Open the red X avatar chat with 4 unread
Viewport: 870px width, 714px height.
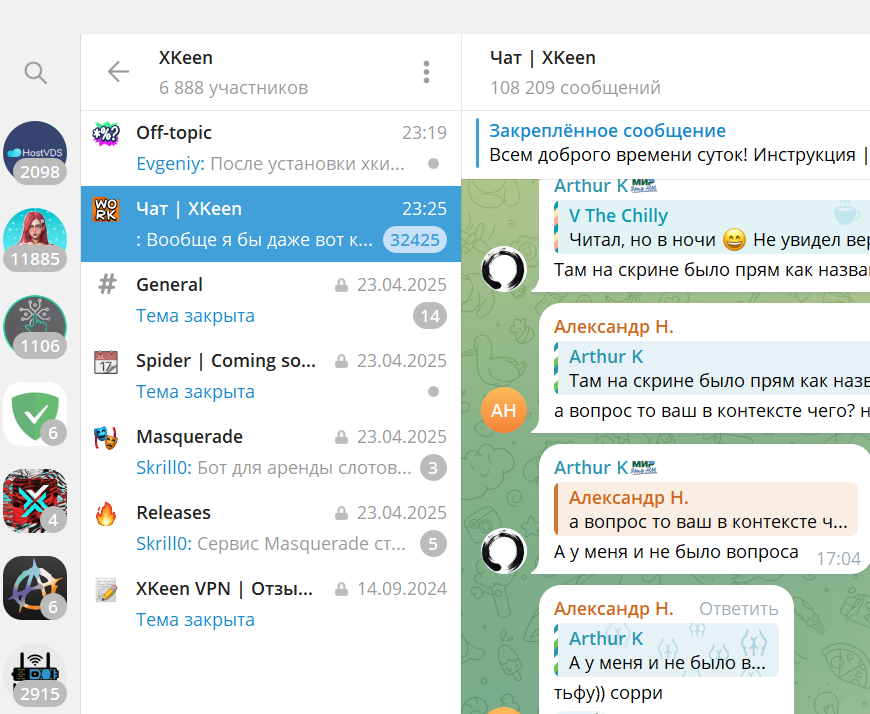(x=35, y=501)
